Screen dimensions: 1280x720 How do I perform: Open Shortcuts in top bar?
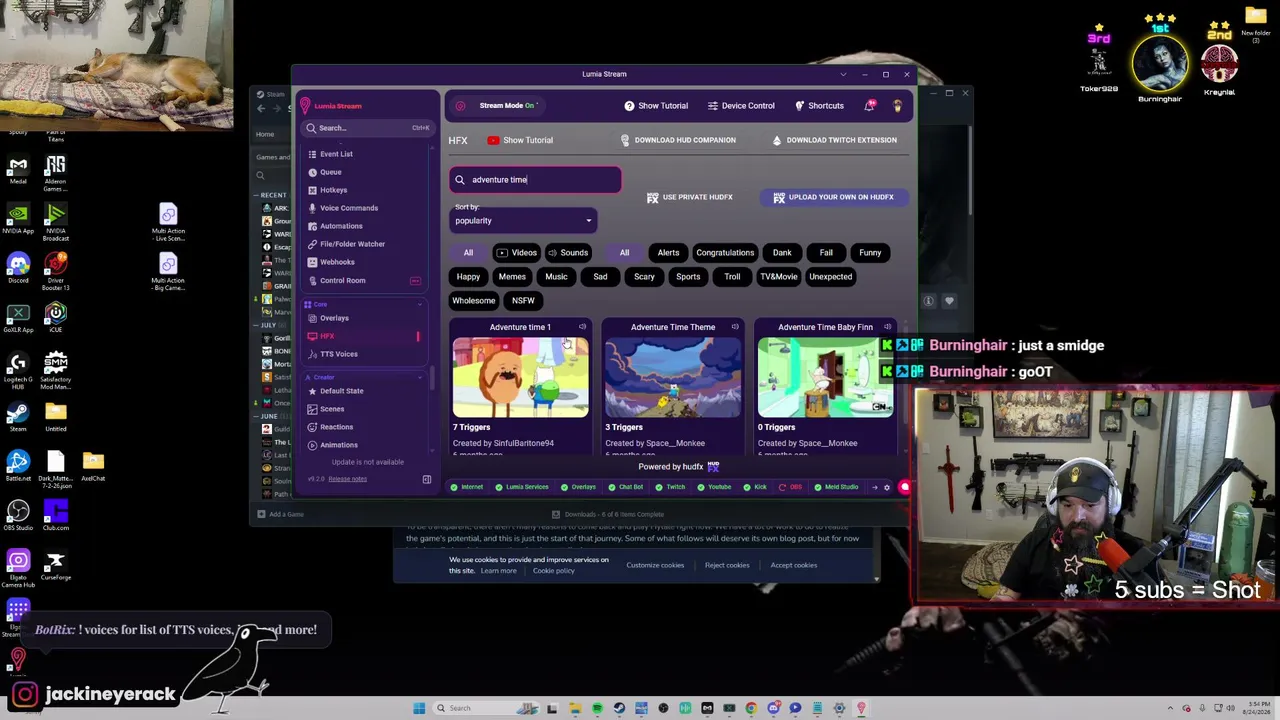819,106
